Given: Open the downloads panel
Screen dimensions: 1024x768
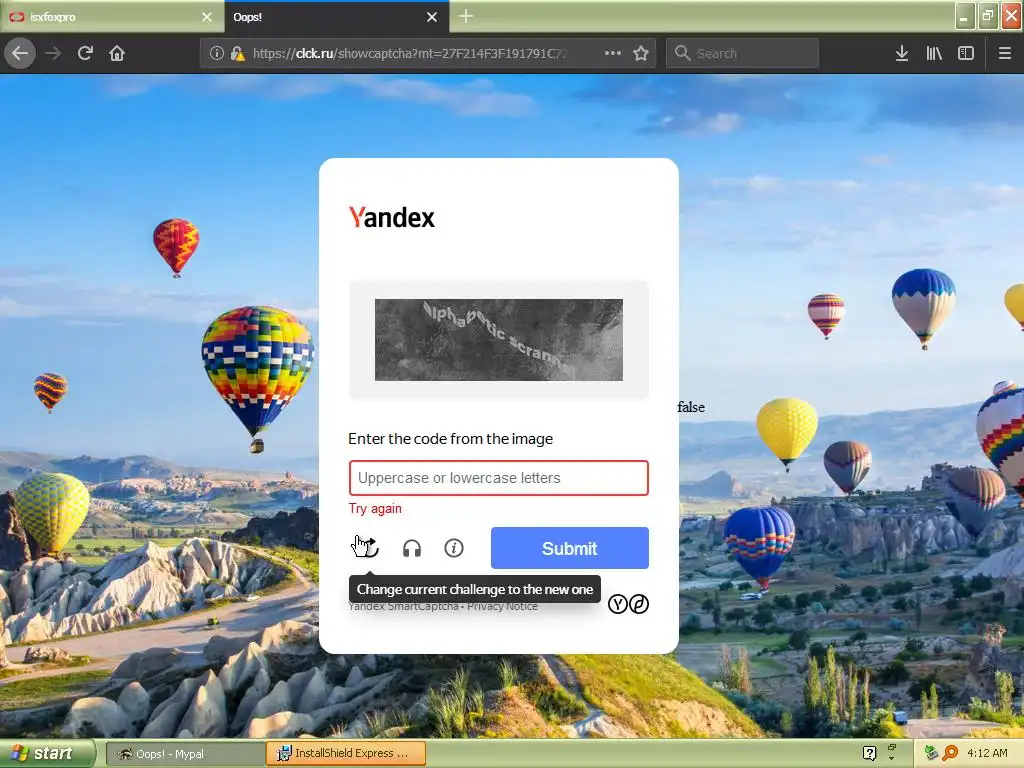Looking at the screenshot, I should (902, 53).
